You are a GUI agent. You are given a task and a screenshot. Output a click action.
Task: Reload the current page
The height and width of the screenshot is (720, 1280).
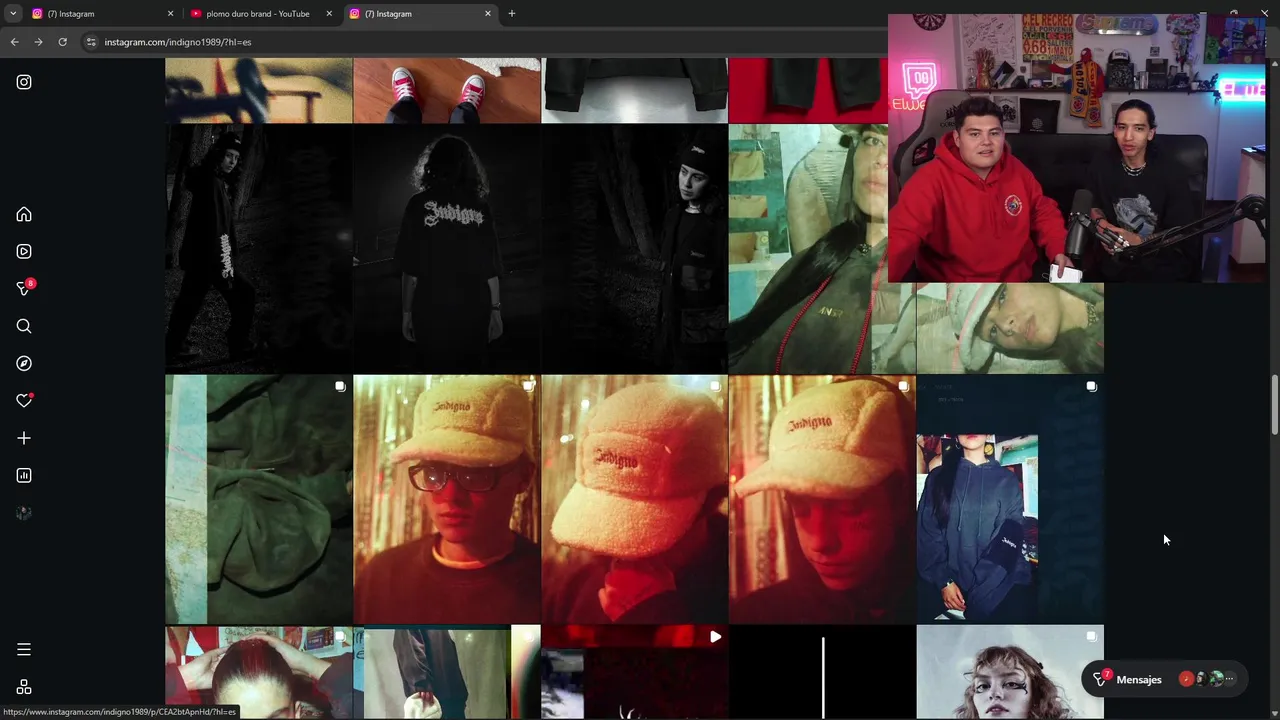click(x=62, y=42)
